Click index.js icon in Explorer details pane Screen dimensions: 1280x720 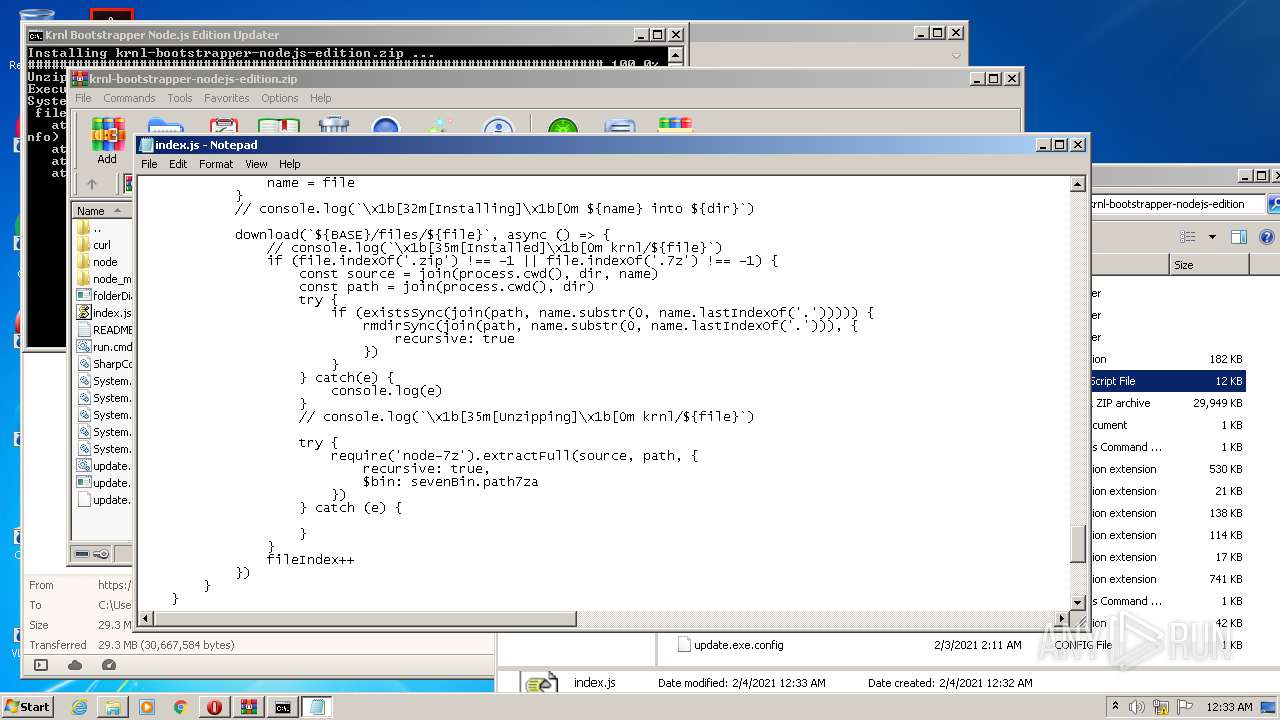tap(542, 684)
